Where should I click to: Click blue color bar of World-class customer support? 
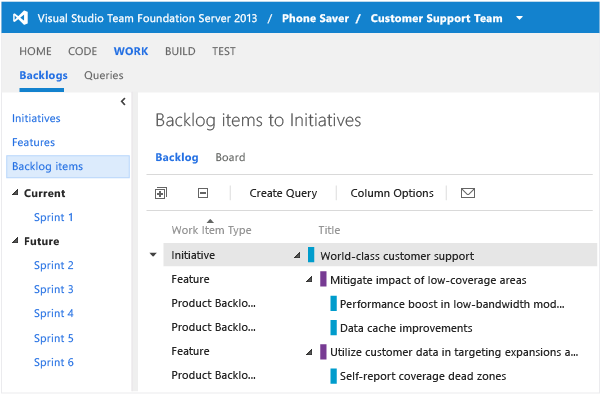(311, 255)
